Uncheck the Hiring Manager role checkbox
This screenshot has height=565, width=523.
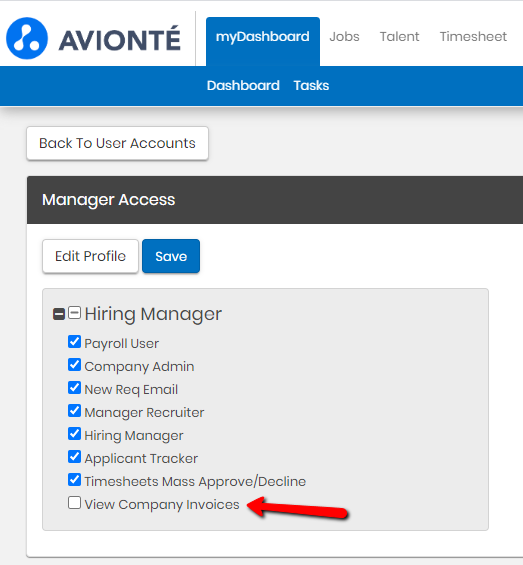pos(74,434)
